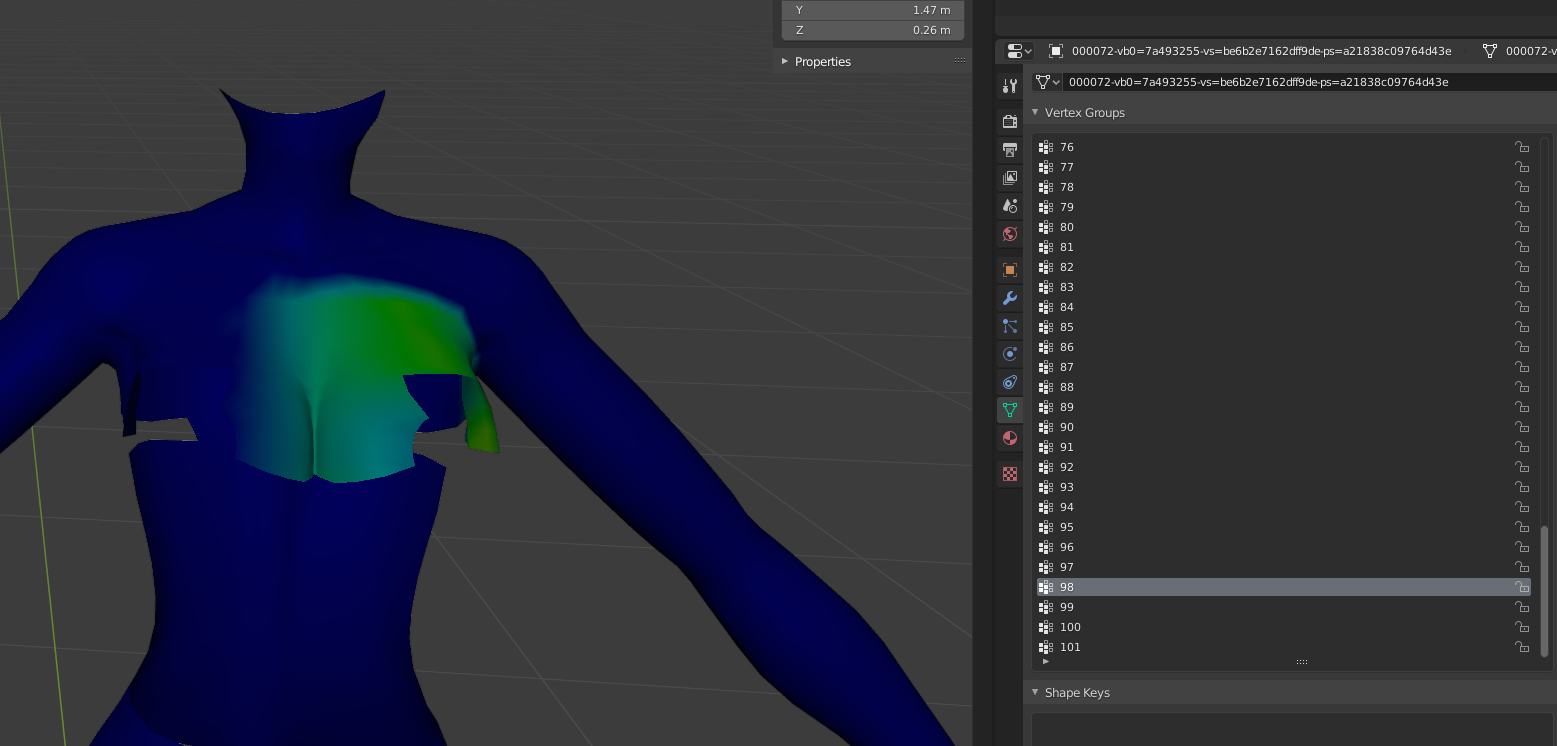Open the View Layer properties tab
The height and width of the screenshot is (746, 1557).
1010,178
